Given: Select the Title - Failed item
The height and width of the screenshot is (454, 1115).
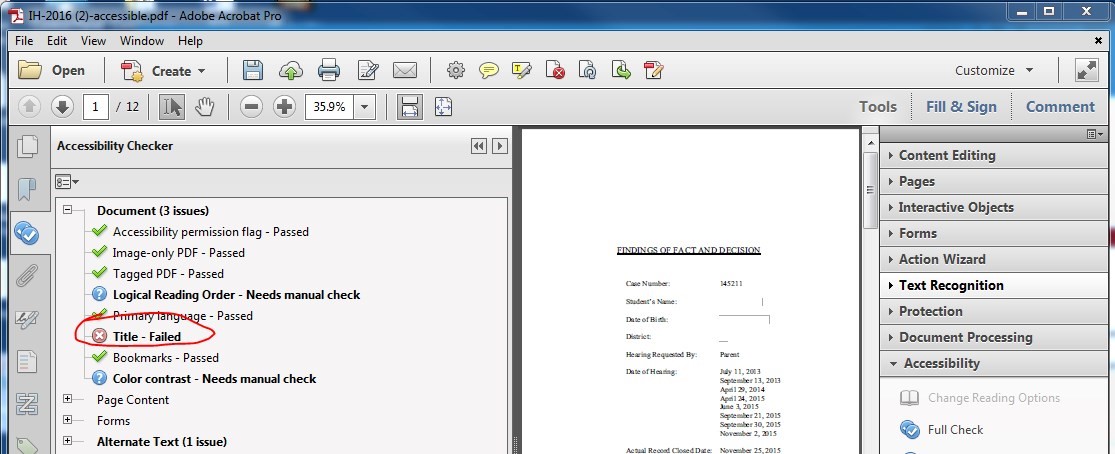Looking at the screenshot, I should coord(146,337).
